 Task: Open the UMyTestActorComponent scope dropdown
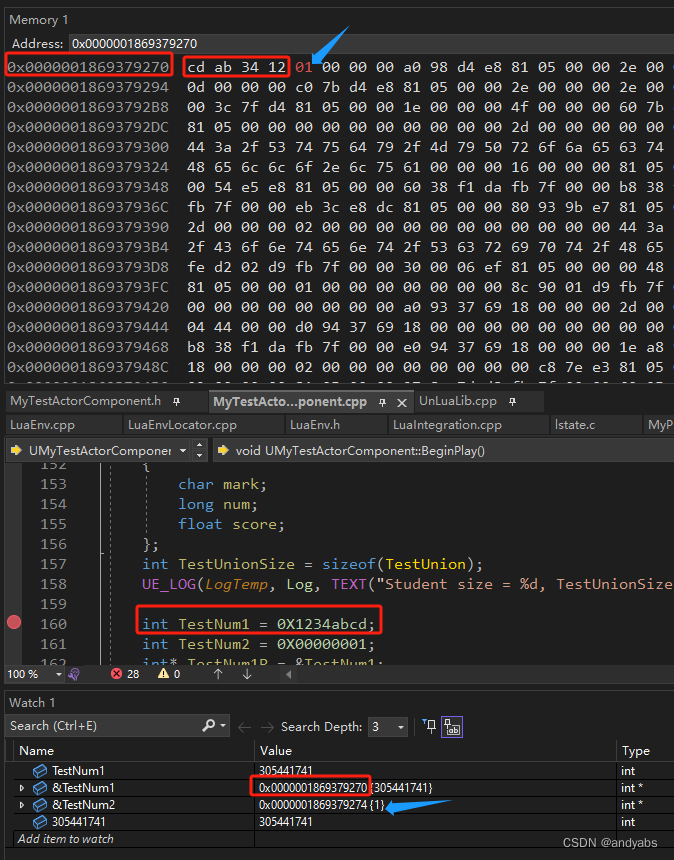click(x=183, y=451)
